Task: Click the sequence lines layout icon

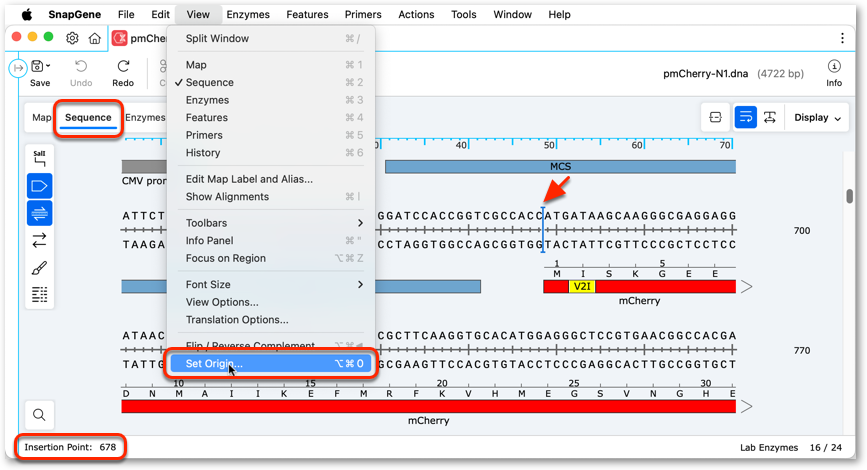Action: (39, 295)
